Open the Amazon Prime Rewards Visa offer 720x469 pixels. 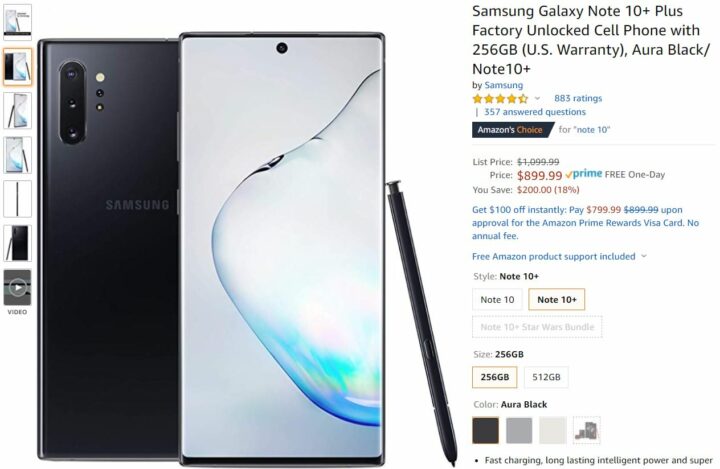(585, 223)
